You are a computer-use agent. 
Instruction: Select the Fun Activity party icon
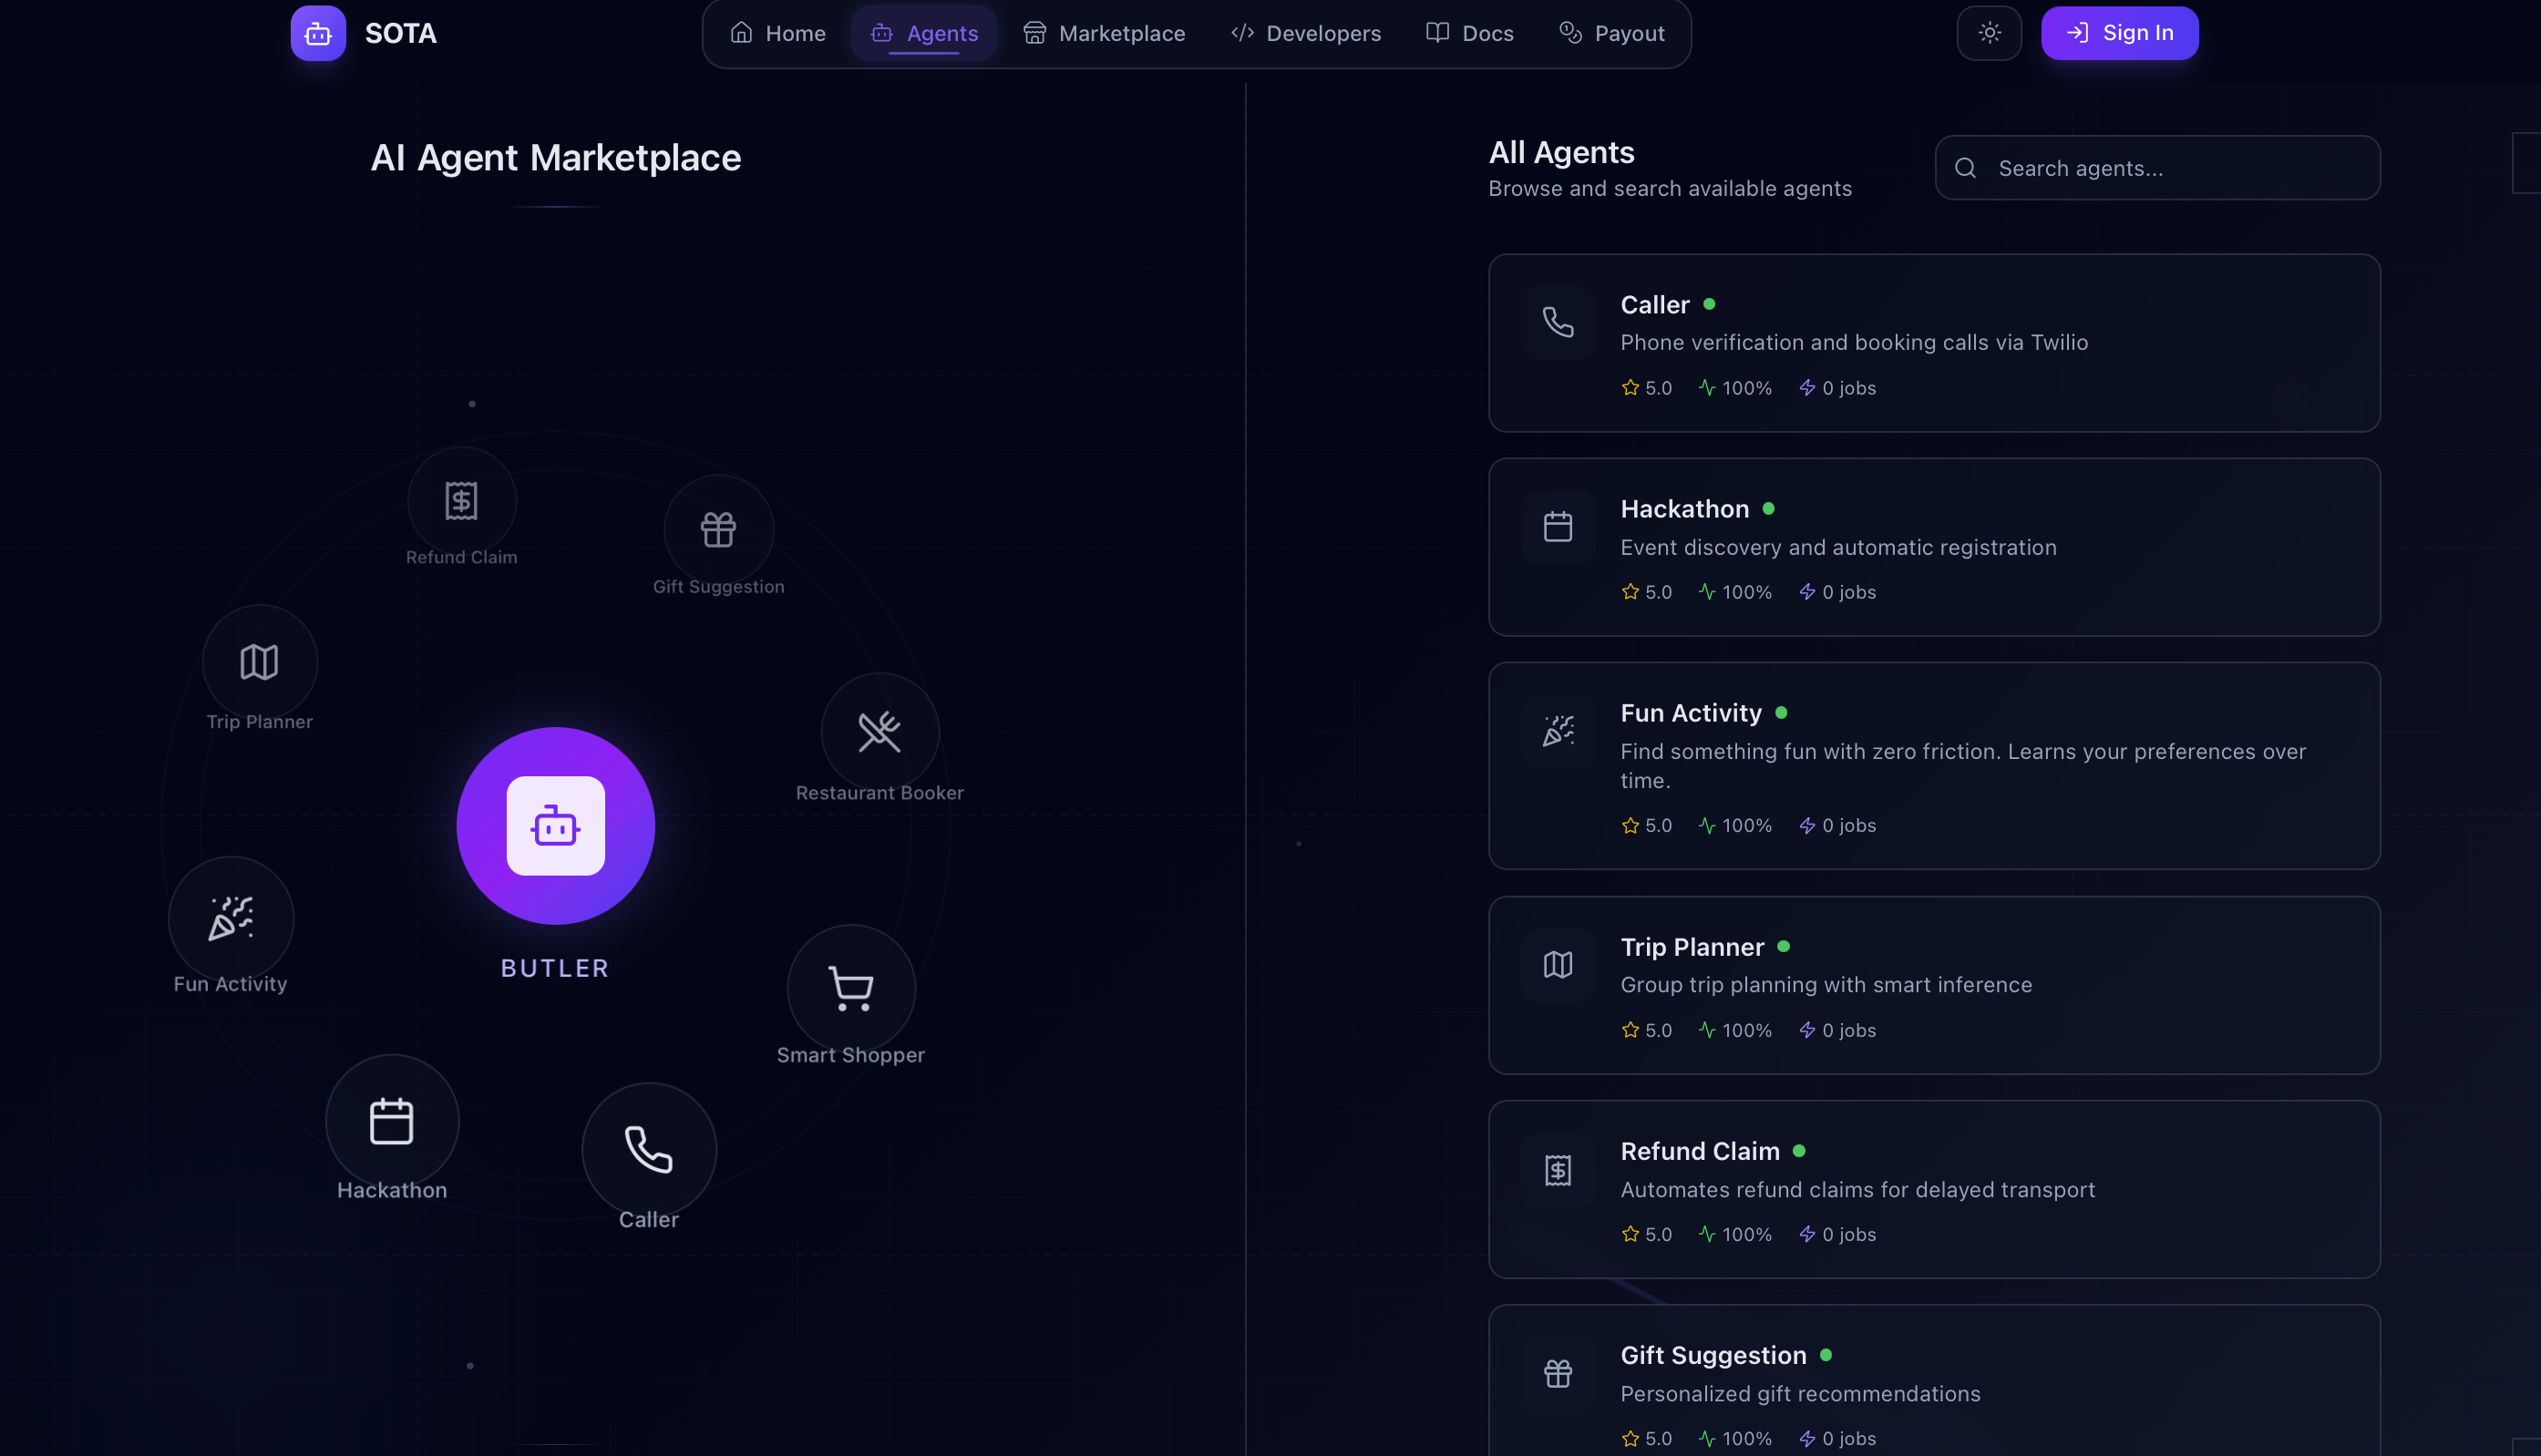[231, 918]
